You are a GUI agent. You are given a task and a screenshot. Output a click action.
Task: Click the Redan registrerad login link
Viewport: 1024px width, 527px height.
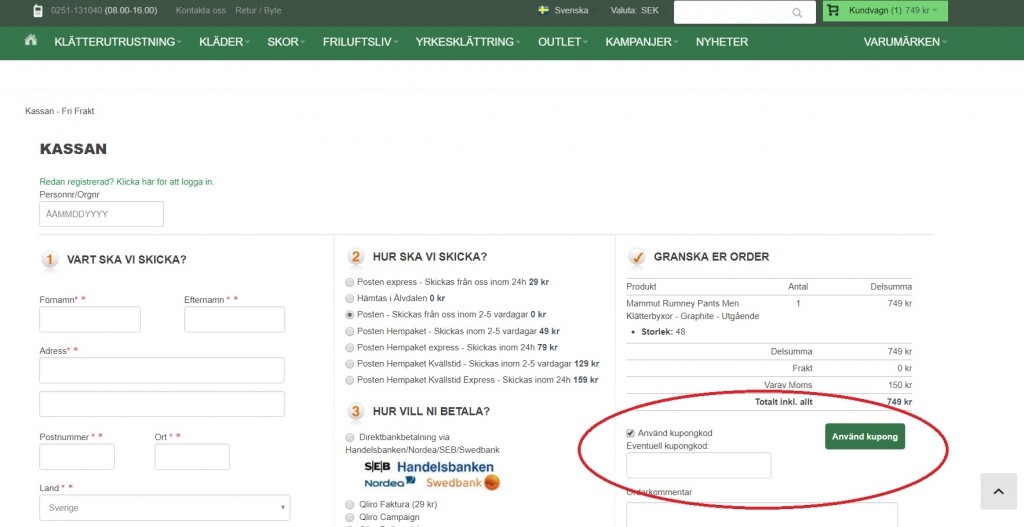[x=127, y=182]
